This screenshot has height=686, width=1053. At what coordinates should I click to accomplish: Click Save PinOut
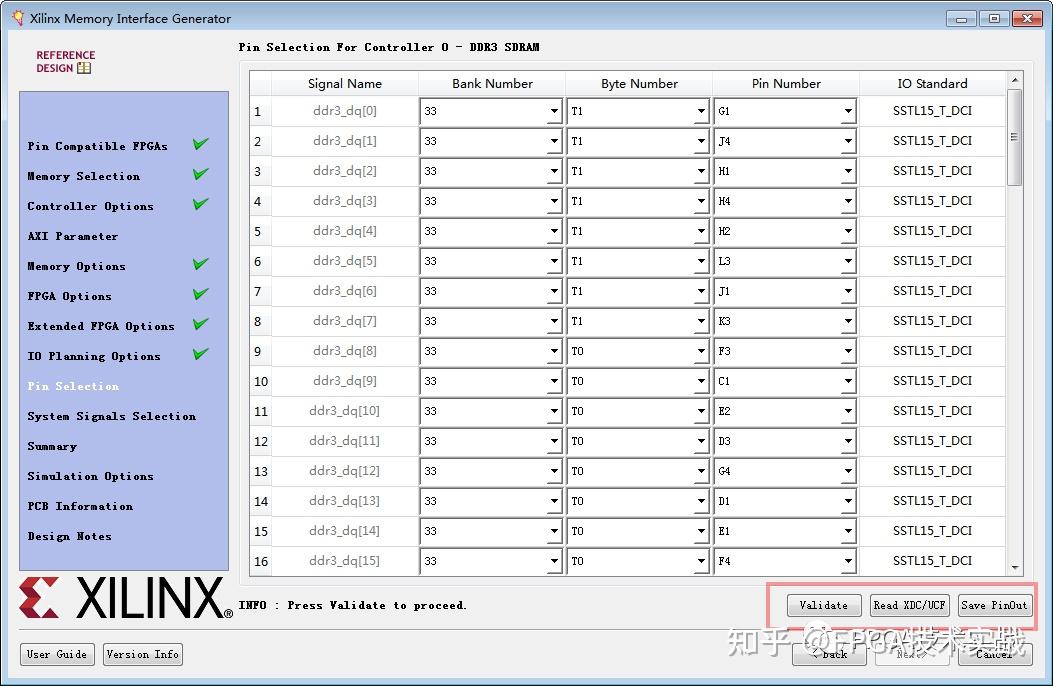point(995,605)
